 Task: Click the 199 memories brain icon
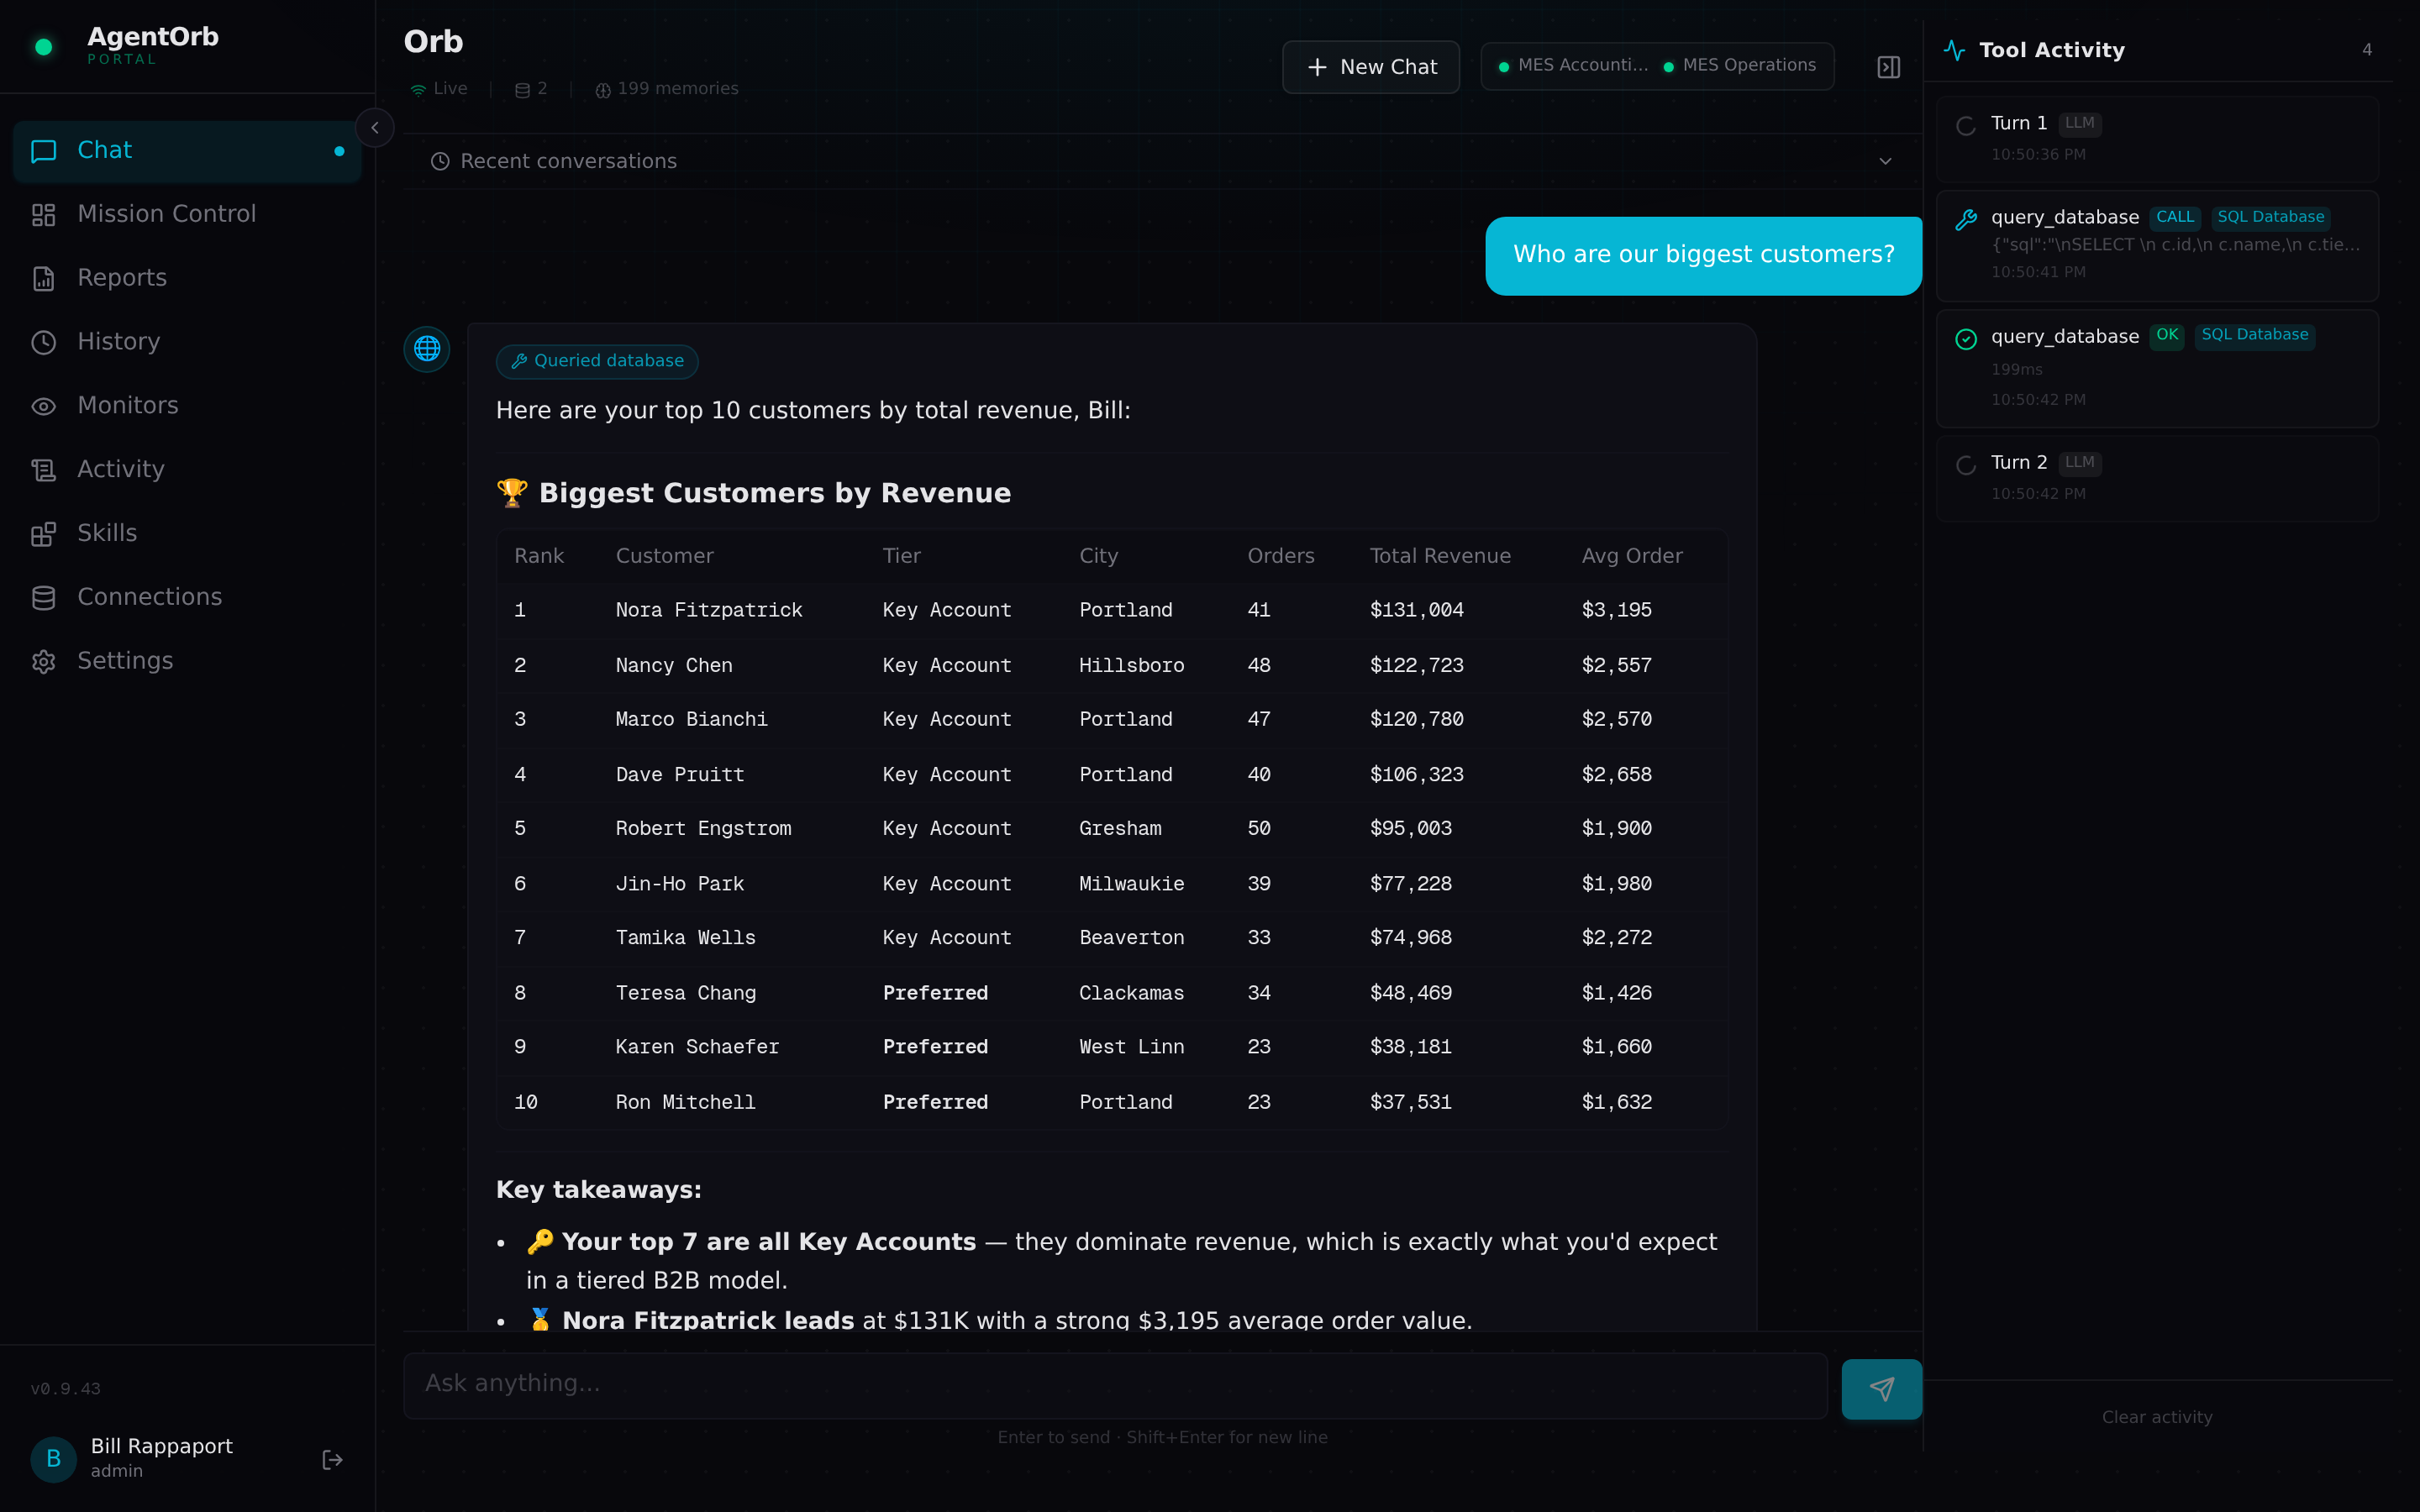[603, 90]
